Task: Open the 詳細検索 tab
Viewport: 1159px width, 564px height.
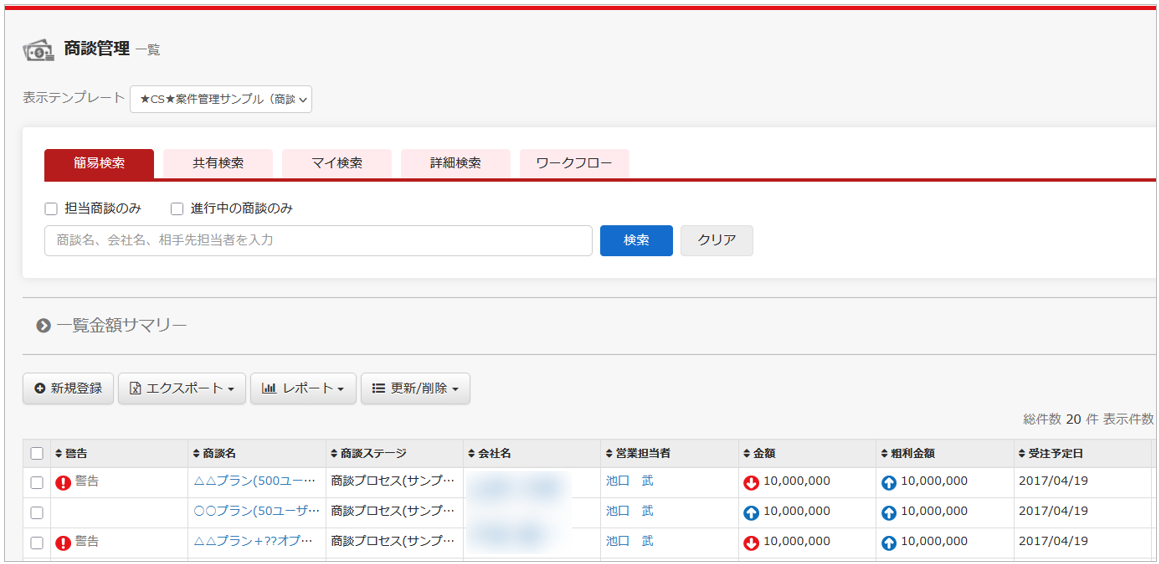Action: [455, 163]
